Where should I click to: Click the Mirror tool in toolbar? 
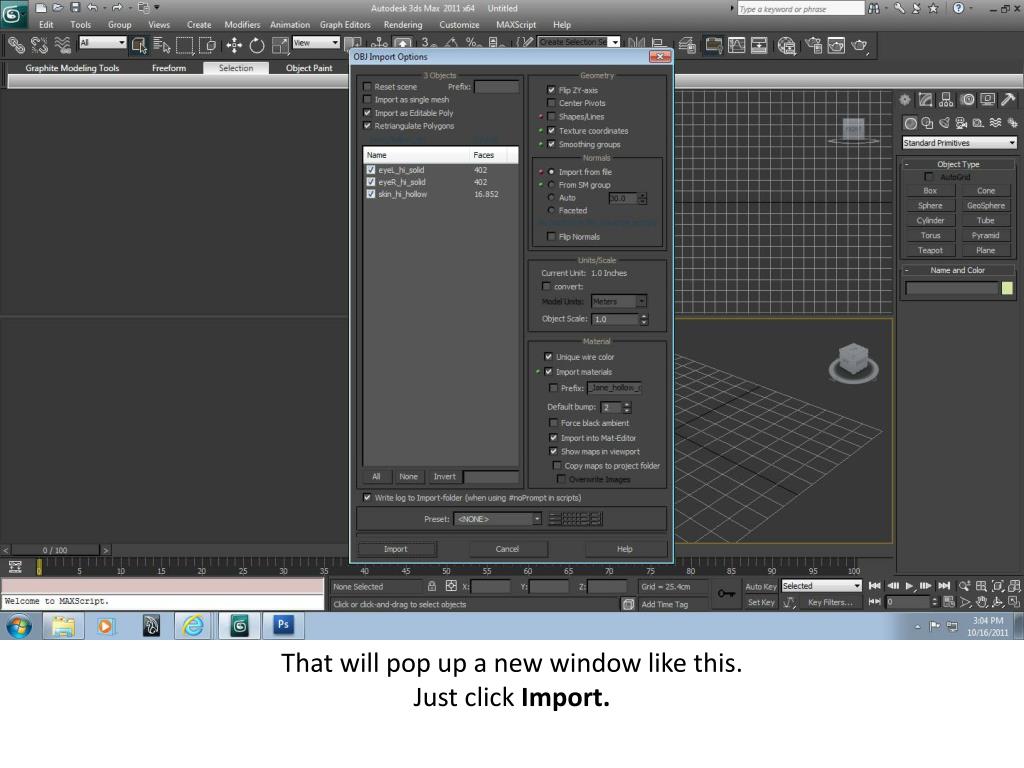636,44
